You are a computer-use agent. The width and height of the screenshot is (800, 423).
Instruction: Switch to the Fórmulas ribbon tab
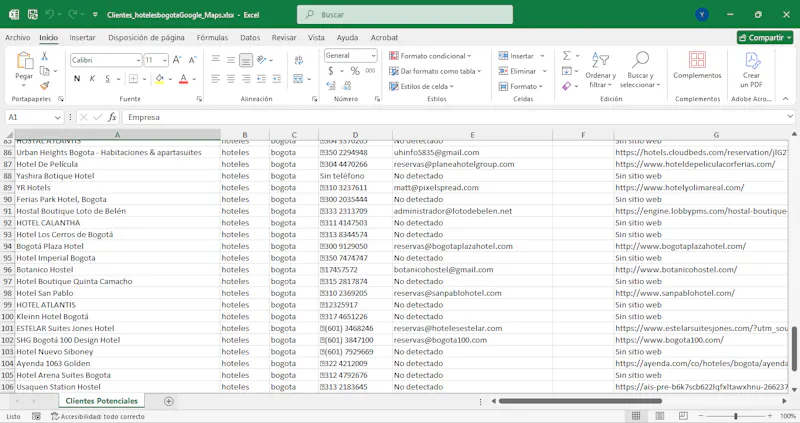click(x=212, y=37)
